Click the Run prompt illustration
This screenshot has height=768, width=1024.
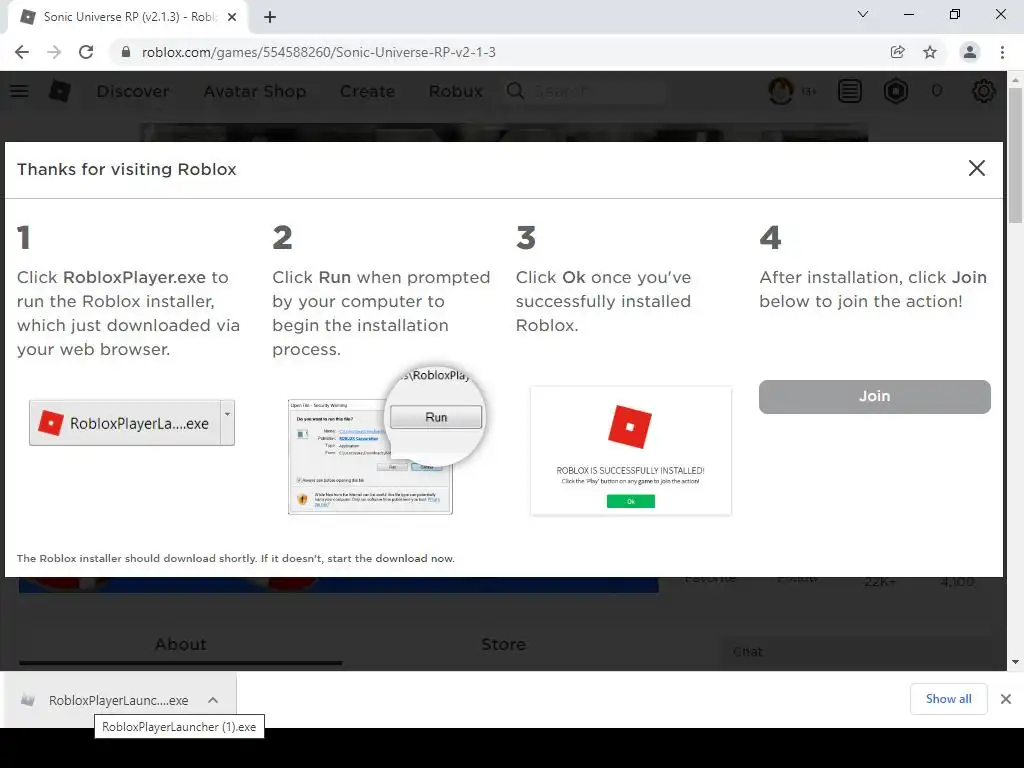387,441
